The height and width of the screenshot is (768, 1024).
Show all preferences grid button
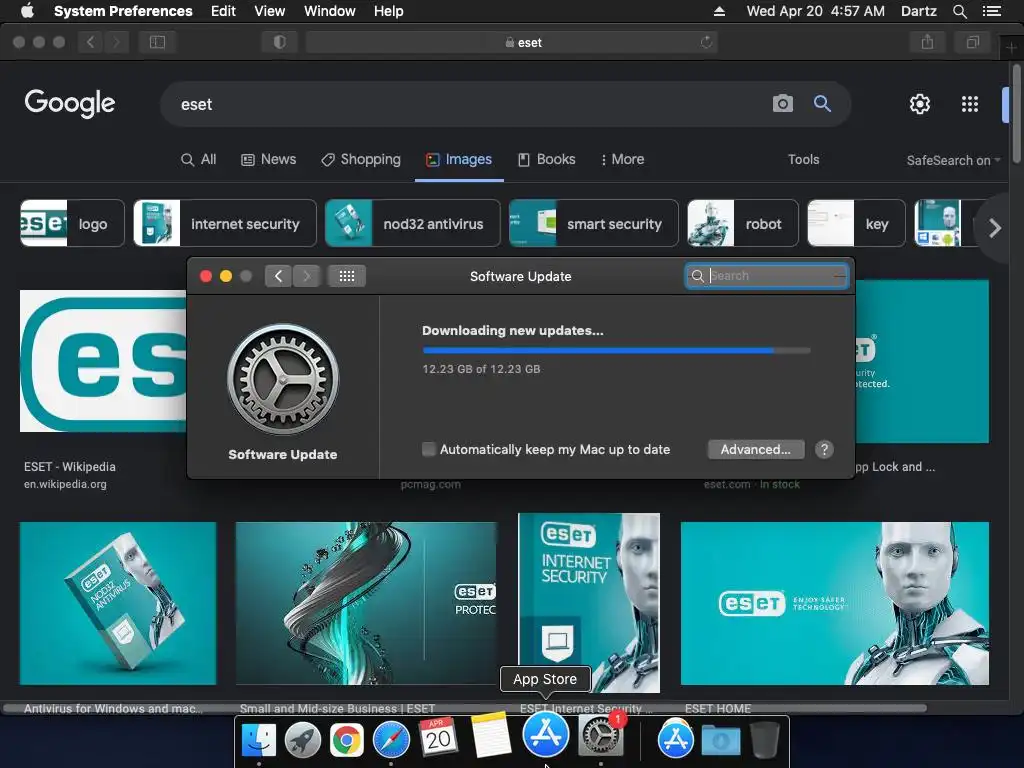pyautogui.click(x=347, y=276)
